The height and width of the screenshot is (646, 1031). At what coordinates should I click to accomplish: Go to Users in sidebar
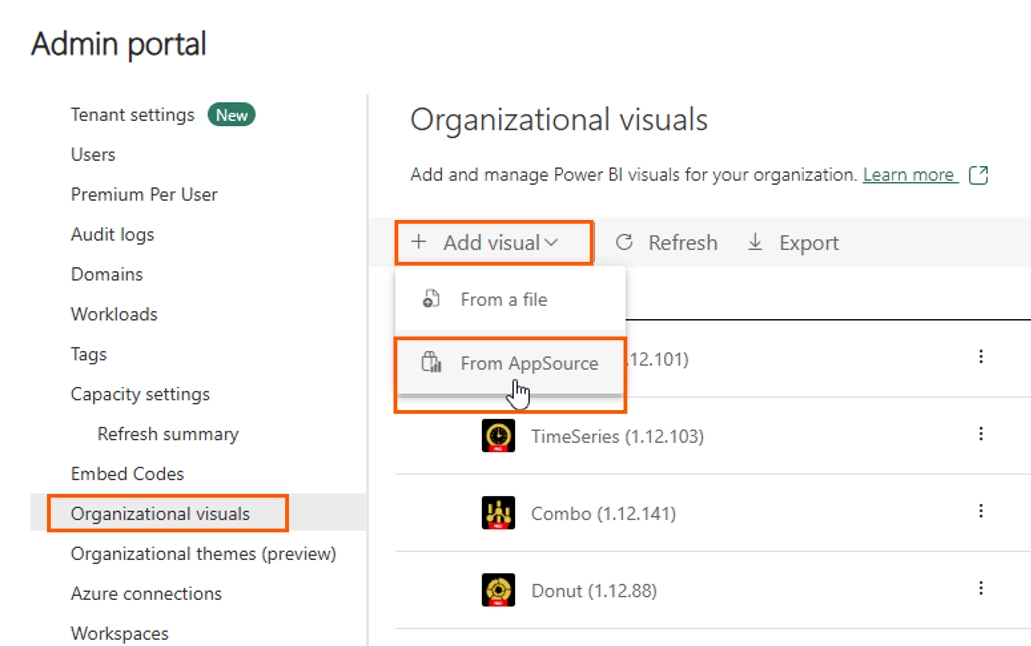click(x=93, y=155)
